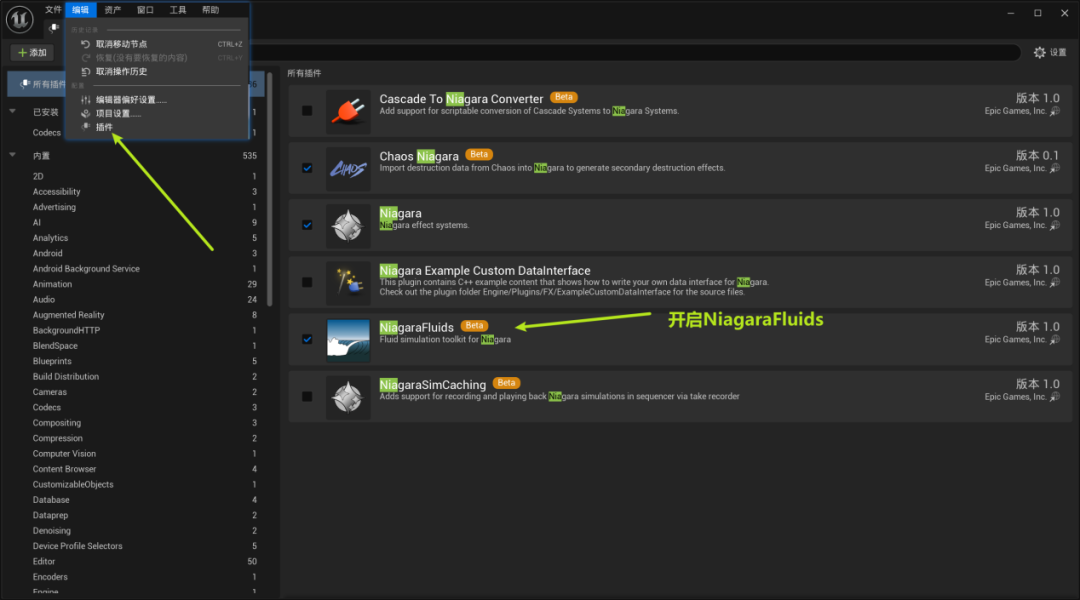Viewport: 1080px width, 600px height.
Task: Enable the Cascade To Niagara Converter checkbox
Action: pos(307,111)
